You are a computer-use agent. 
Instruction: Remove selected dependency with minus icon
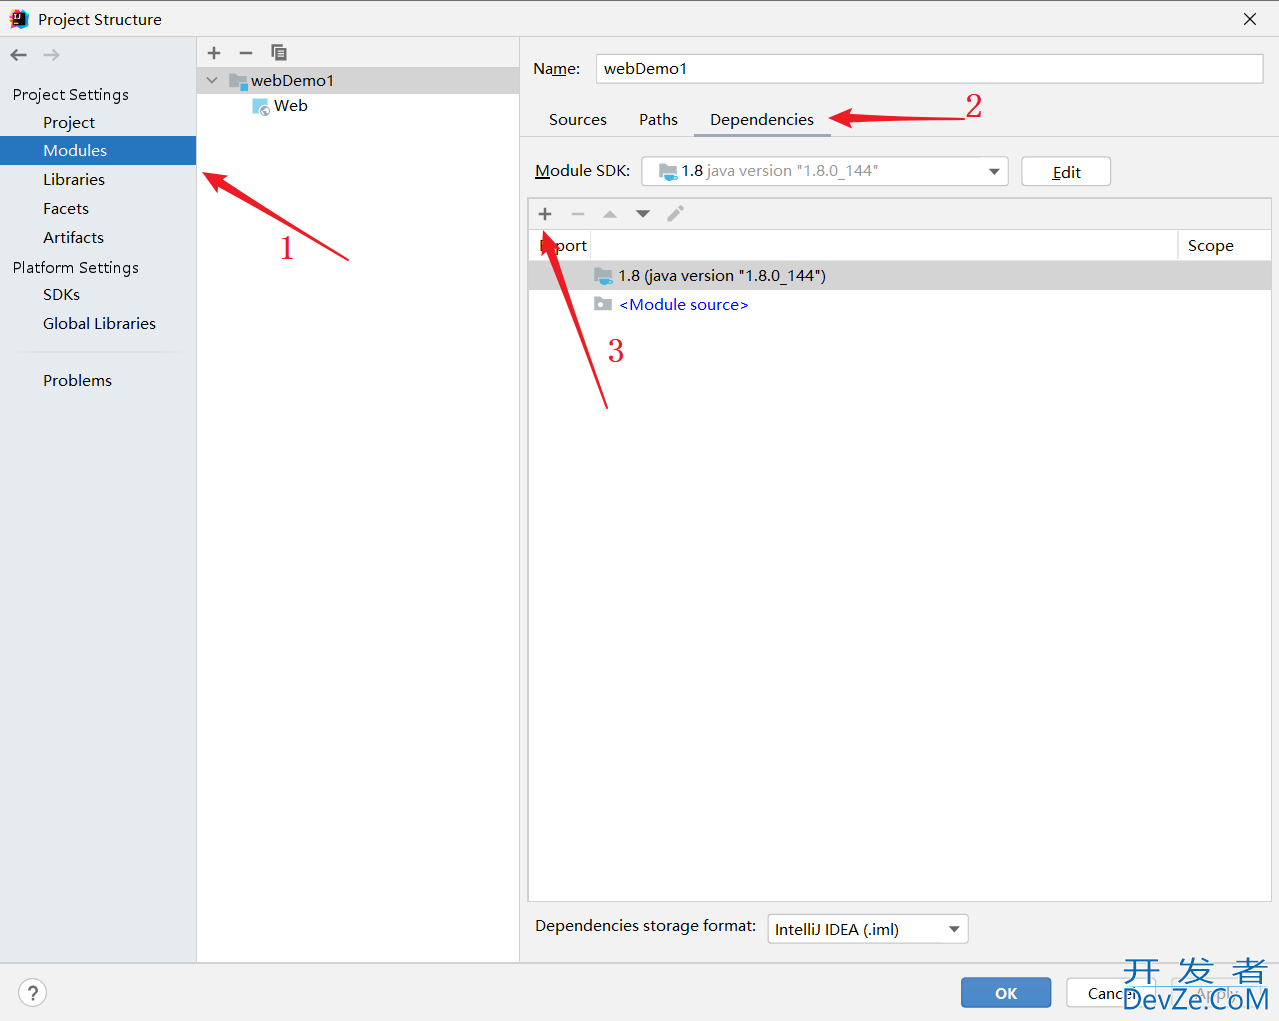(x=578, y=214)
